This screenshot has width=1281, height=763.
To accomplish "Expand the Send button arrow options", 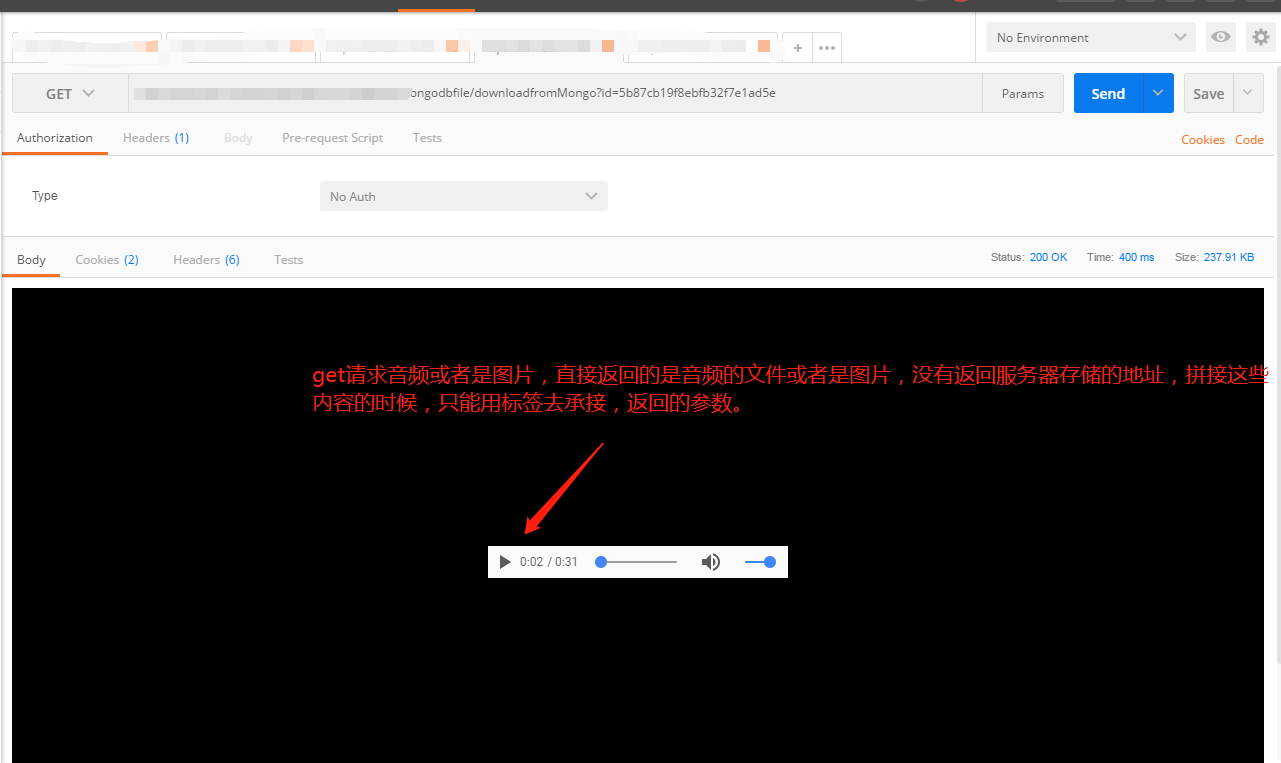I will pos(1158,93).
